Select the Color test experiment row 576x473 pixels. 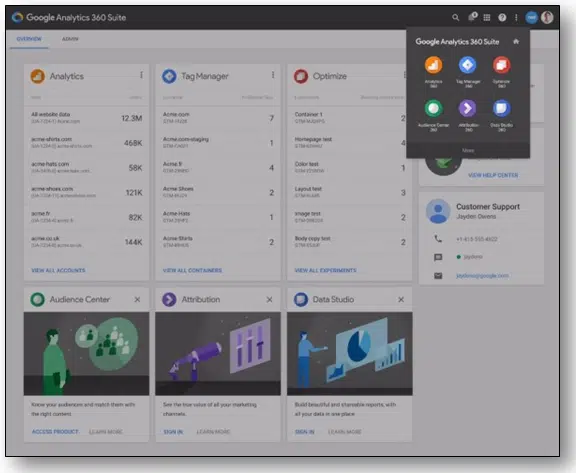pos(350,167)
